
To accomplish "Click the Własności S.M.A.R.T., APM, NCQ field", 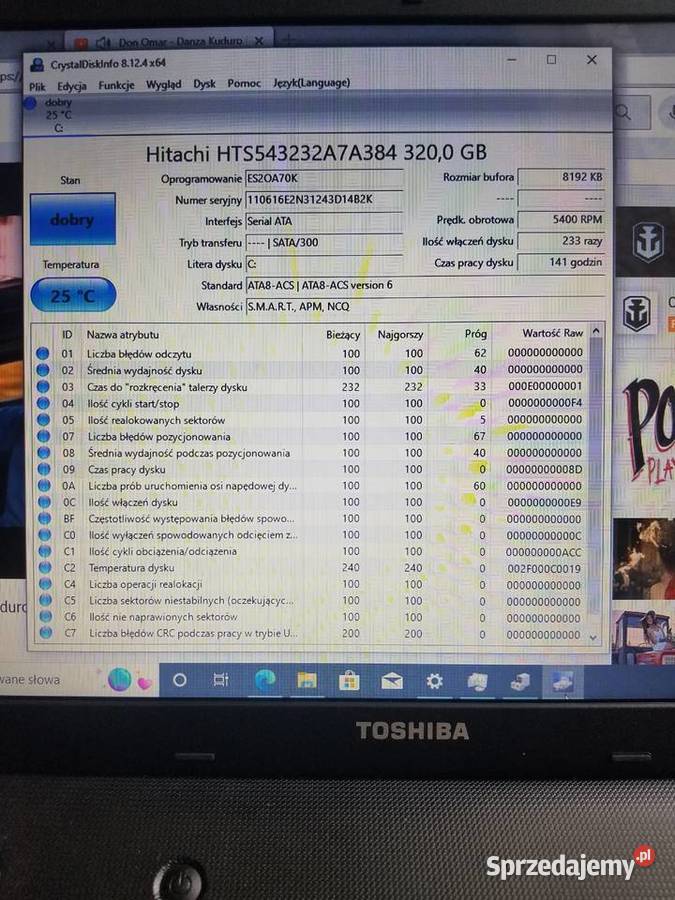I will tap(425, 306).
